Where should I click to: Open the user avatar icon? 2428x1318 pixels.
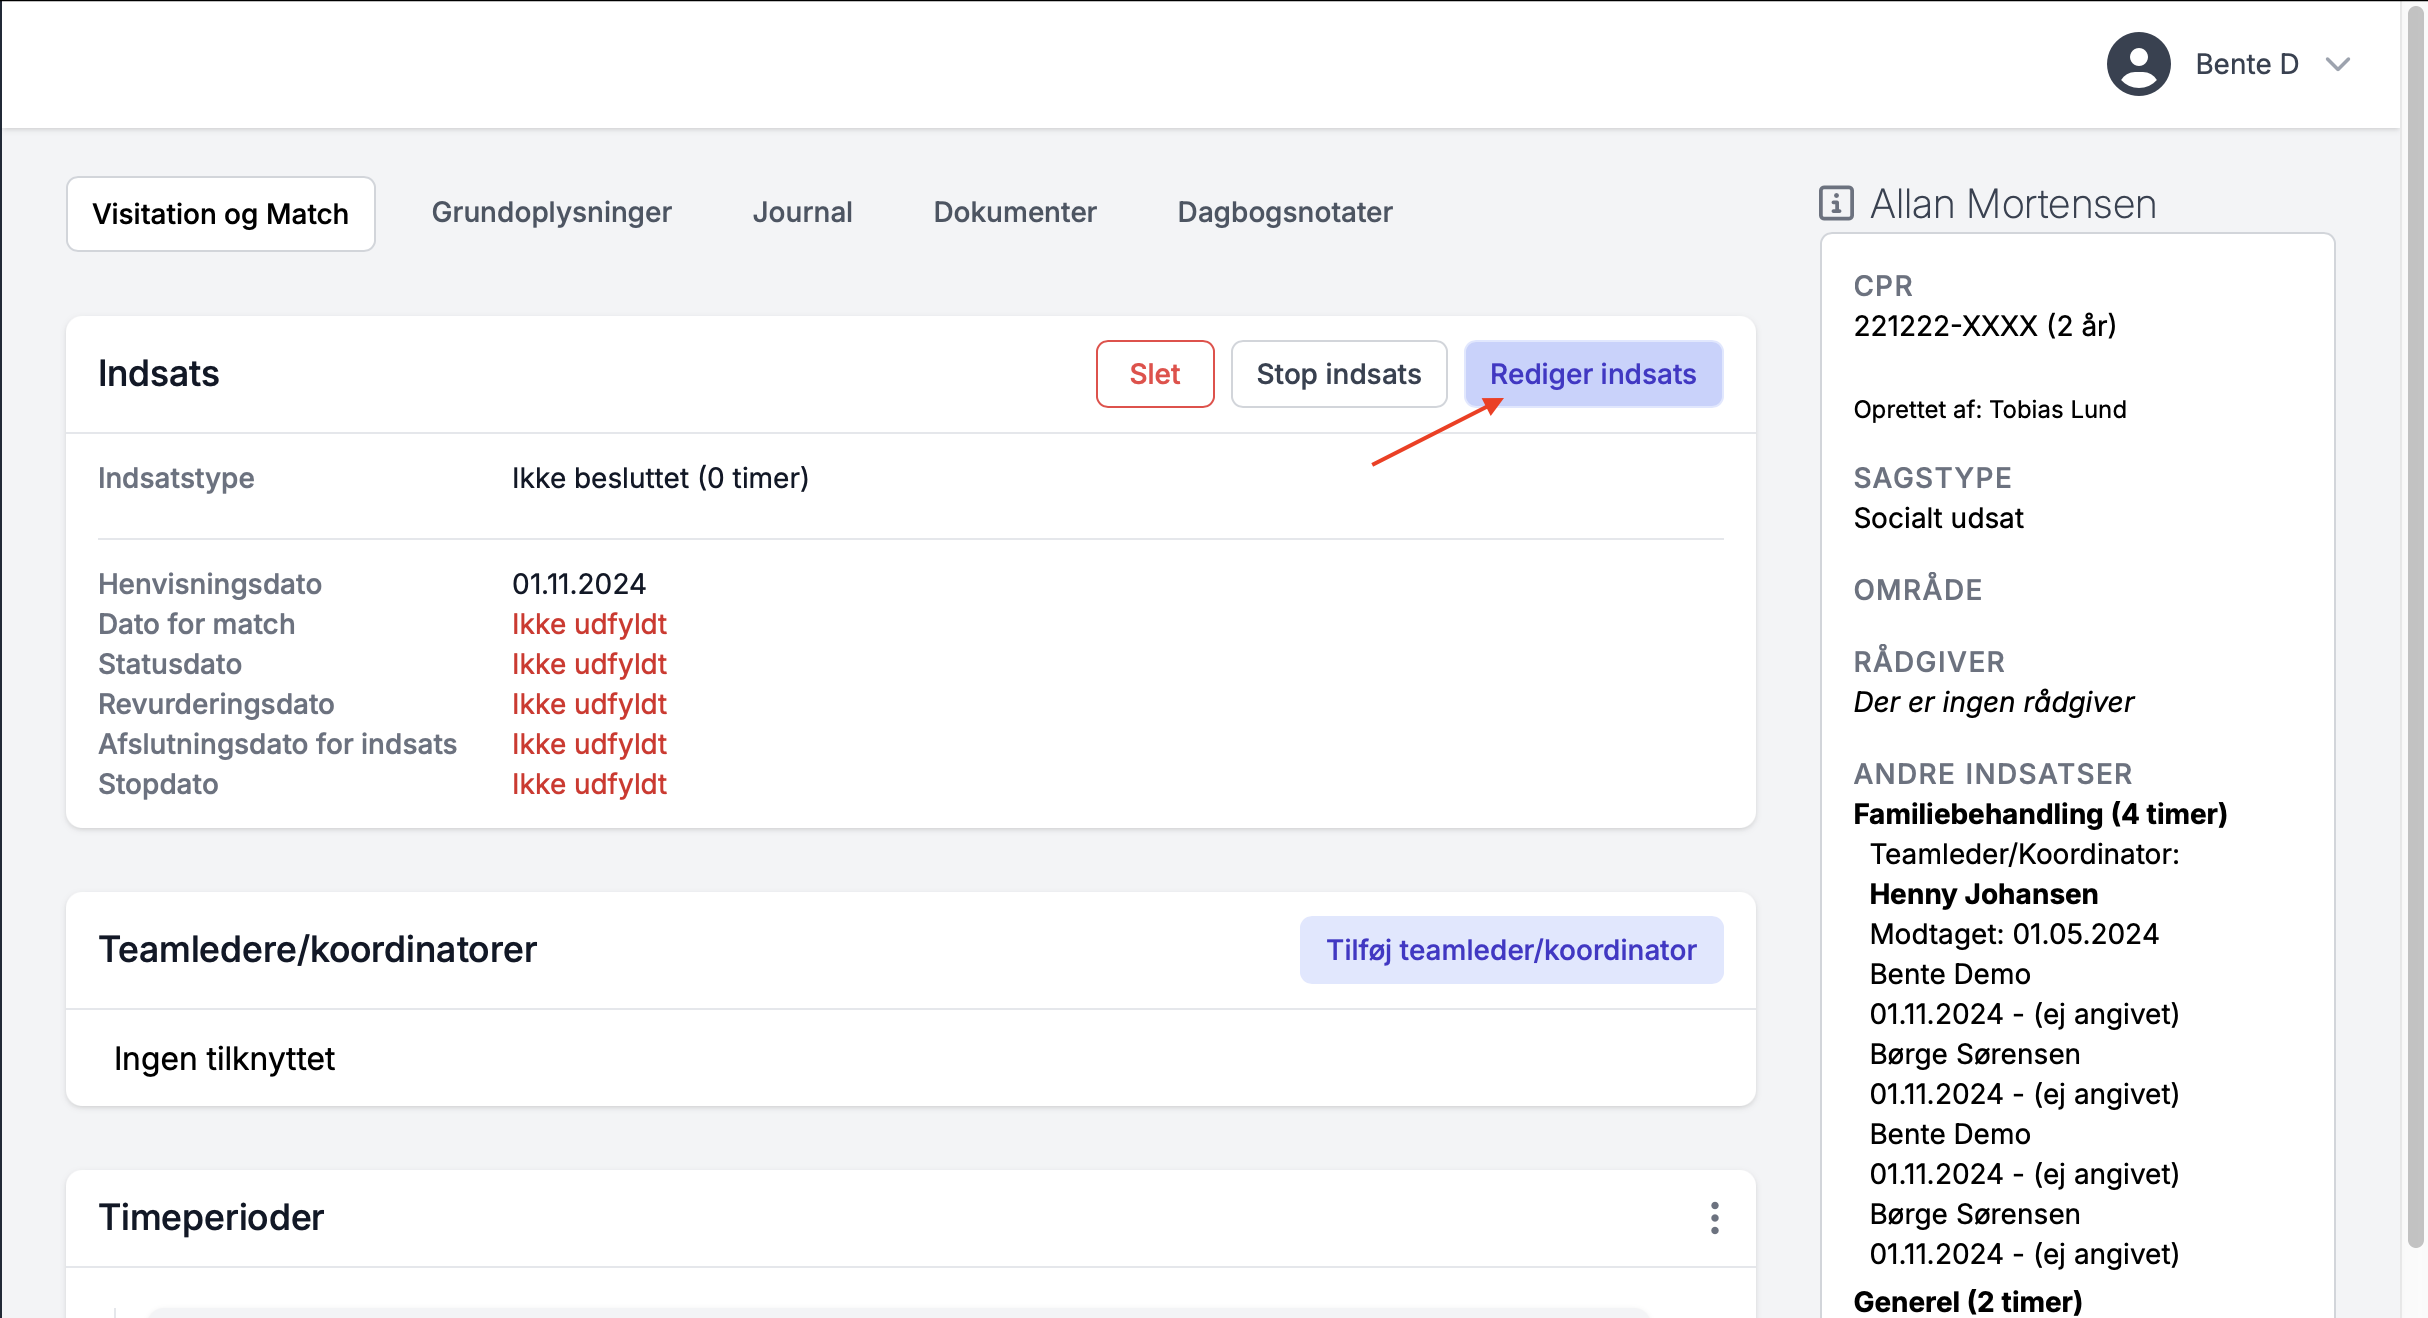click(x=2138, y=64)
